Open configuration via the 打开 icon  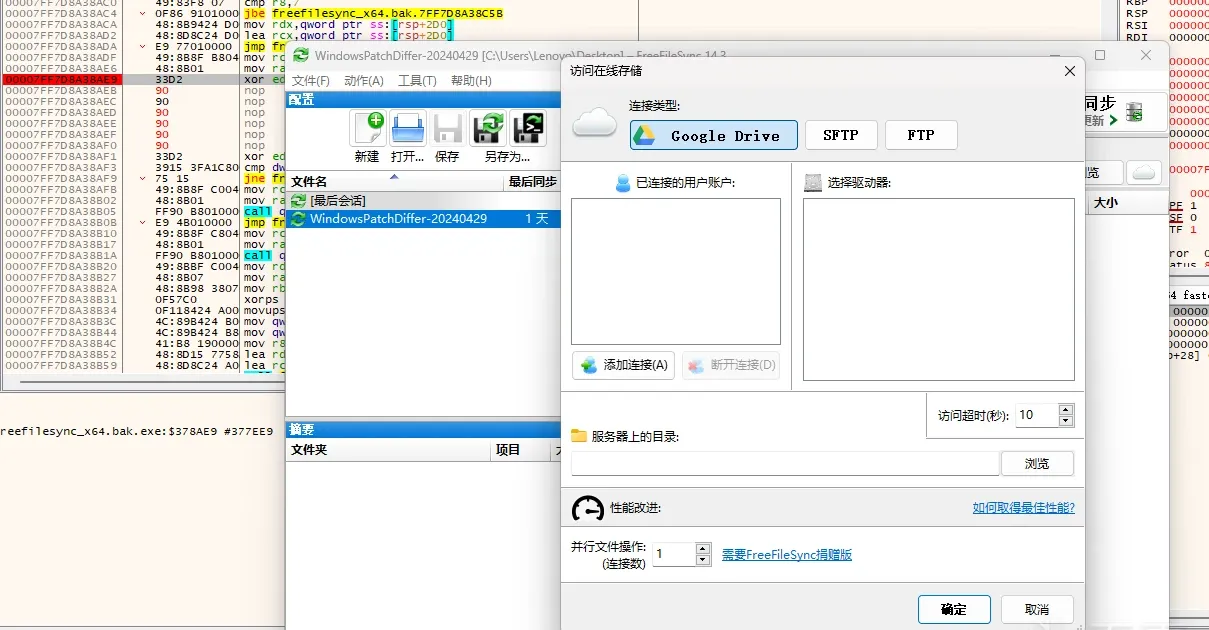407,129
